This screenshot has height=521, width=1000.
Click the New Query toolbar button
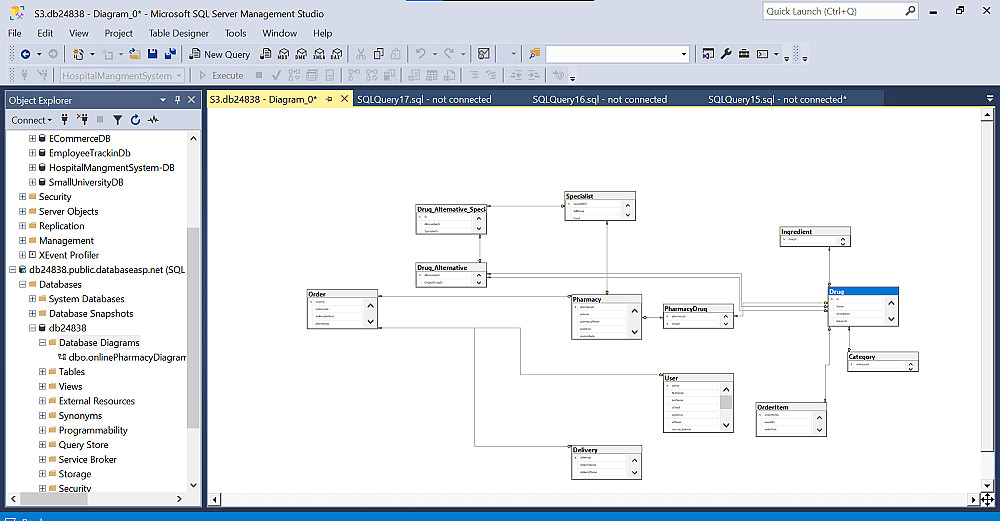(x=219, y=54)
